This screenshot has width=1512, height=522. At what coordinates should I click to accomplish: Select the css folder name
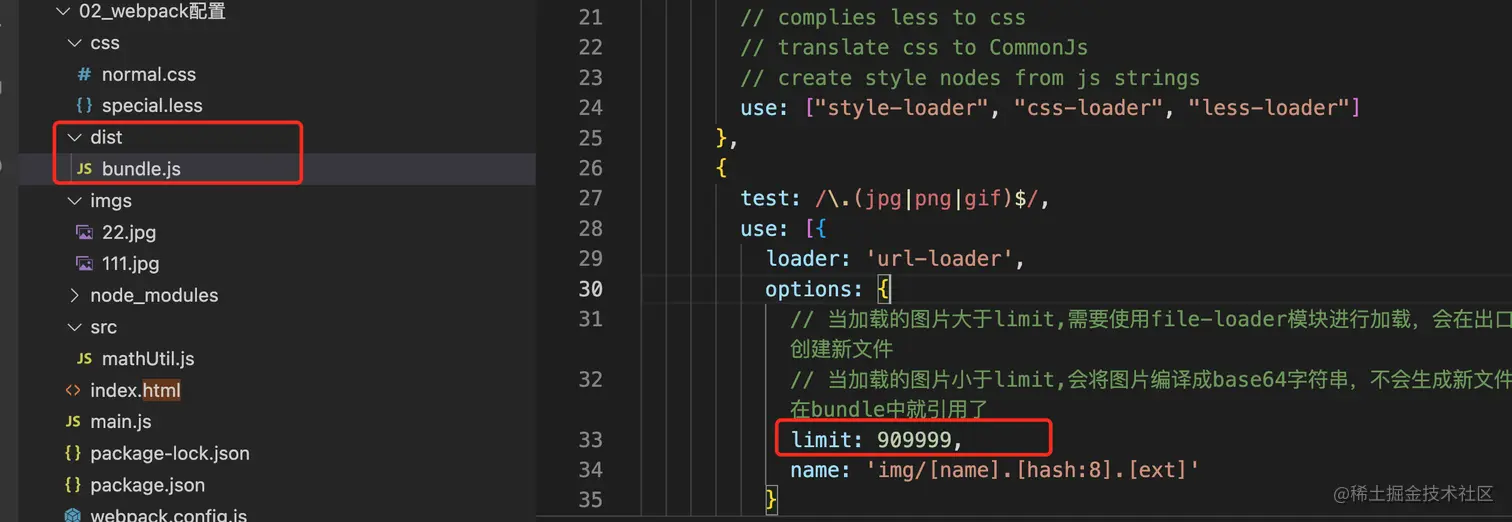pos(105,43)
